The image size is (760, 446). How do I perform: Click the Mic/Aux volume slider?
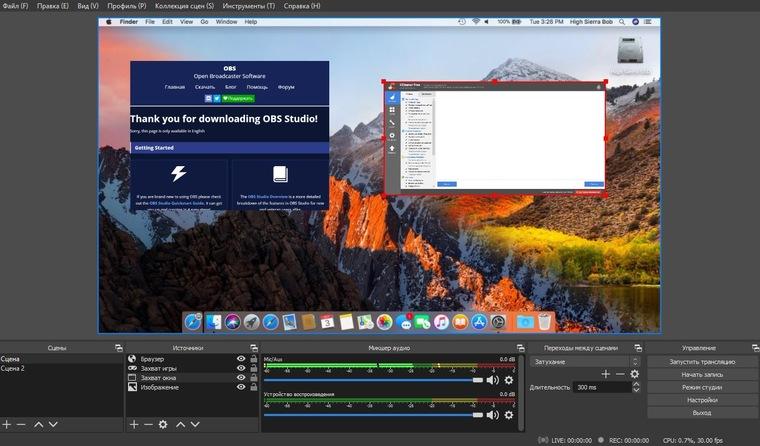pyautogui.click(x=373, y=380)
